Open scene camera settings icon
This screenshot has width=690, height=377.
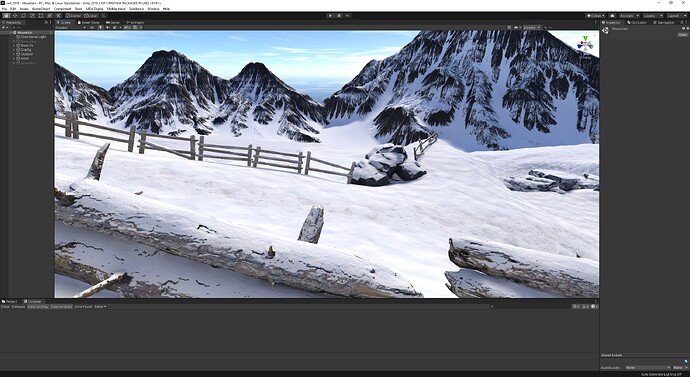[x=516, y=27]
